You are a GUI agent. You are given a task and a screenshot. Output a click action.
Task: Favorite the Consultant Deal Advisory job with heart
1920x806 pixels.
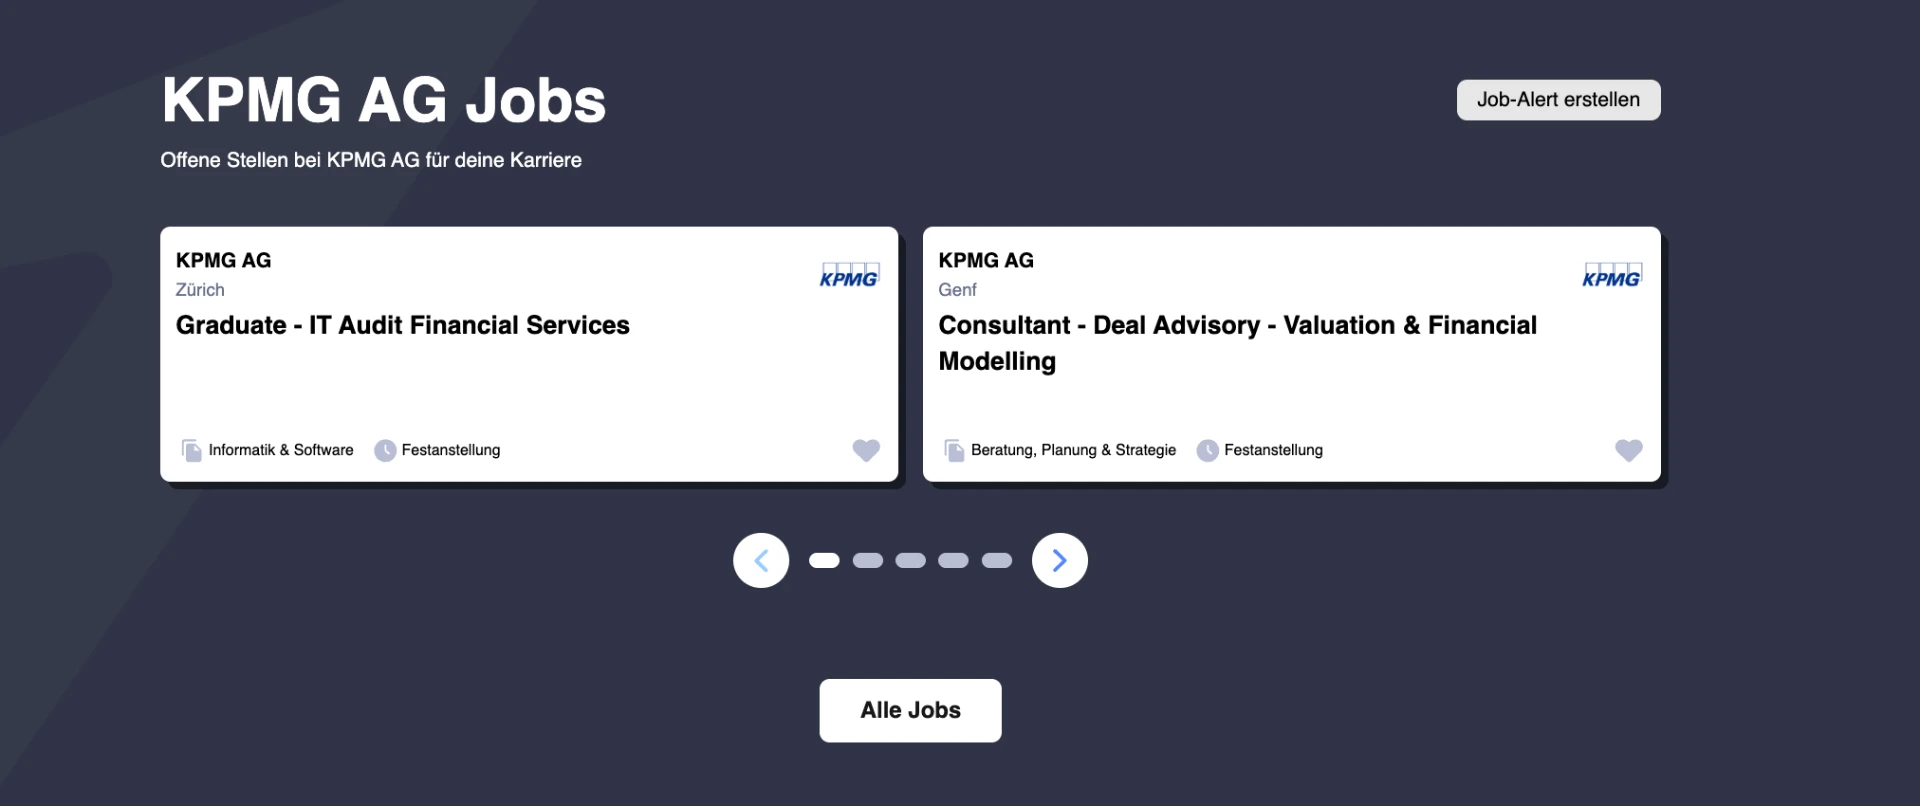(x=1628, y=450)
